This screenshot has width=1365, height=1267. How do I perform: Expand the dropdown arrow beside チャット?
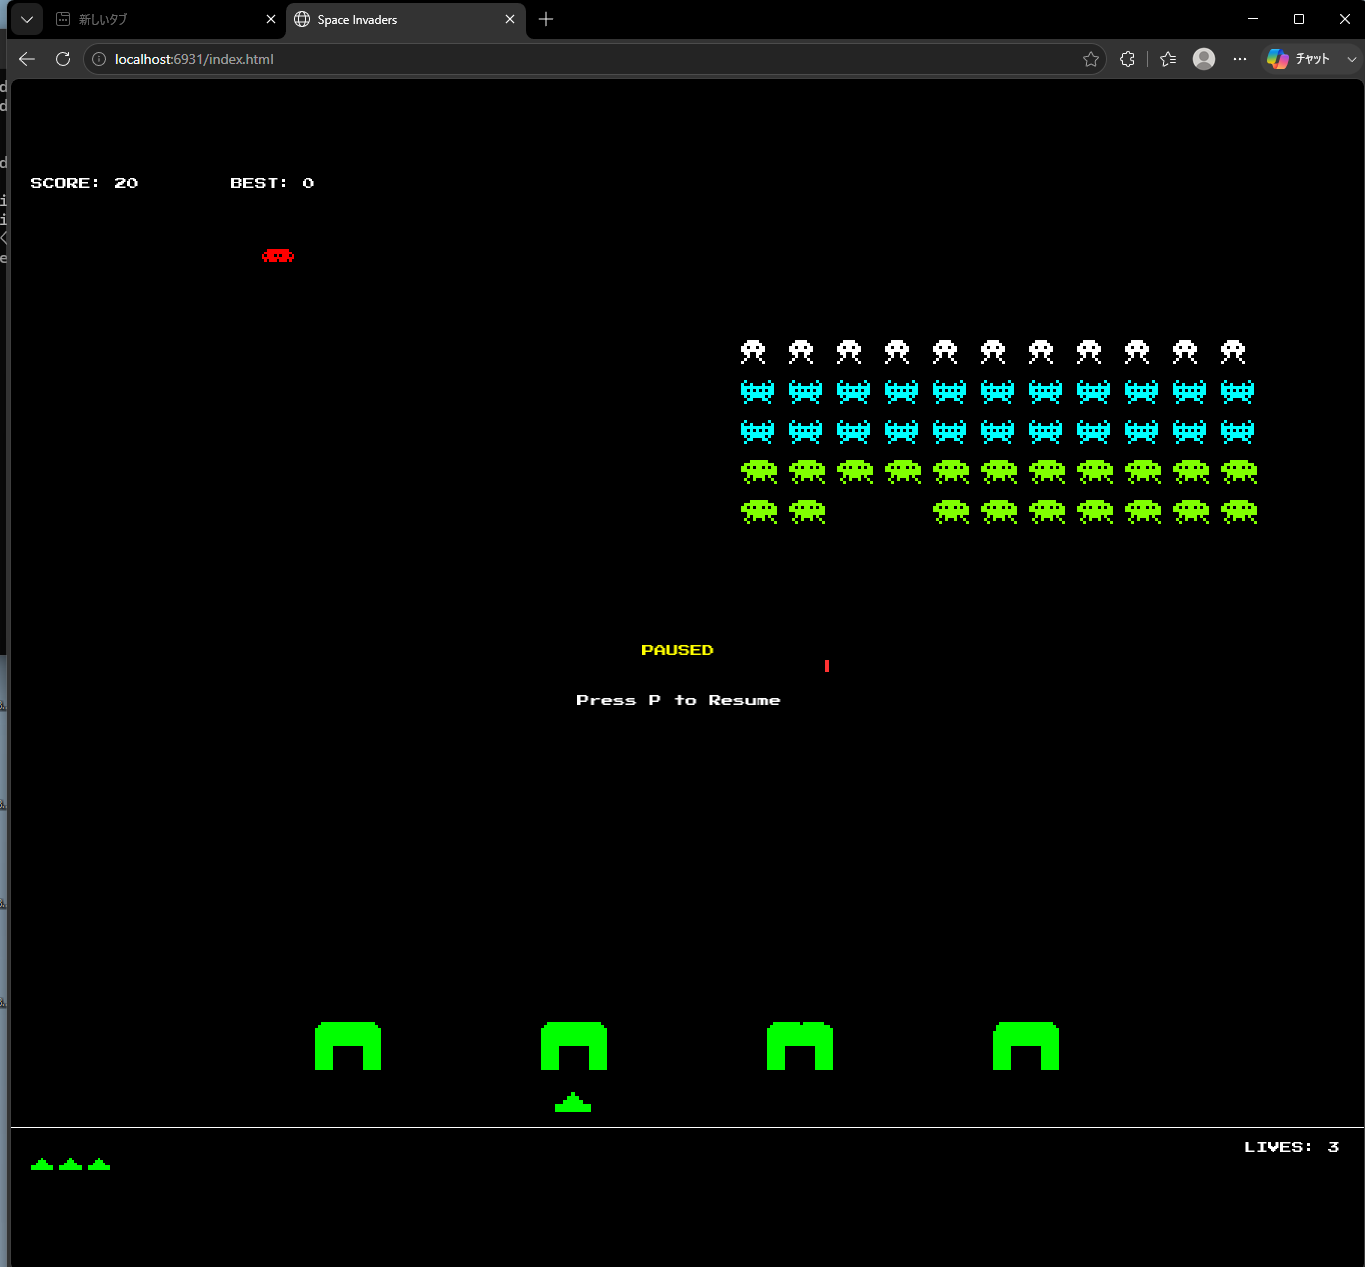click(1351, 59)
